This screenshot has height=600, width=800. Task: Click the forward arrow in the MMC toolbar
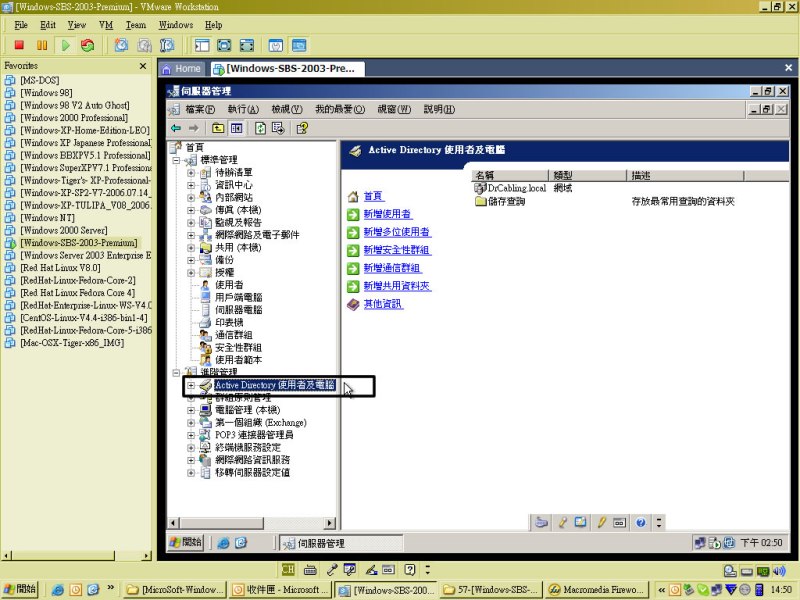pos(193,128)
